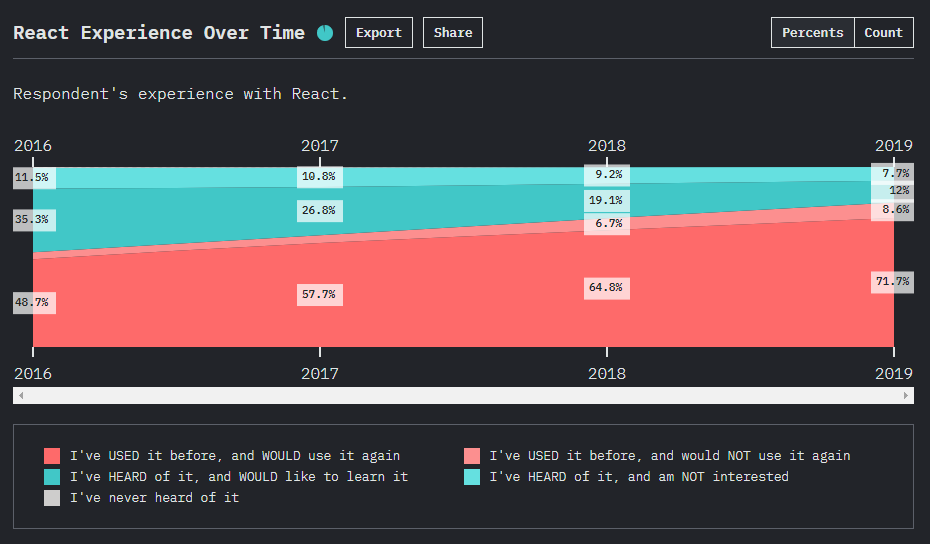Click the 57.7% label for 2017
The height and width of the screenshot is (544, 930).
coord(320,295)
